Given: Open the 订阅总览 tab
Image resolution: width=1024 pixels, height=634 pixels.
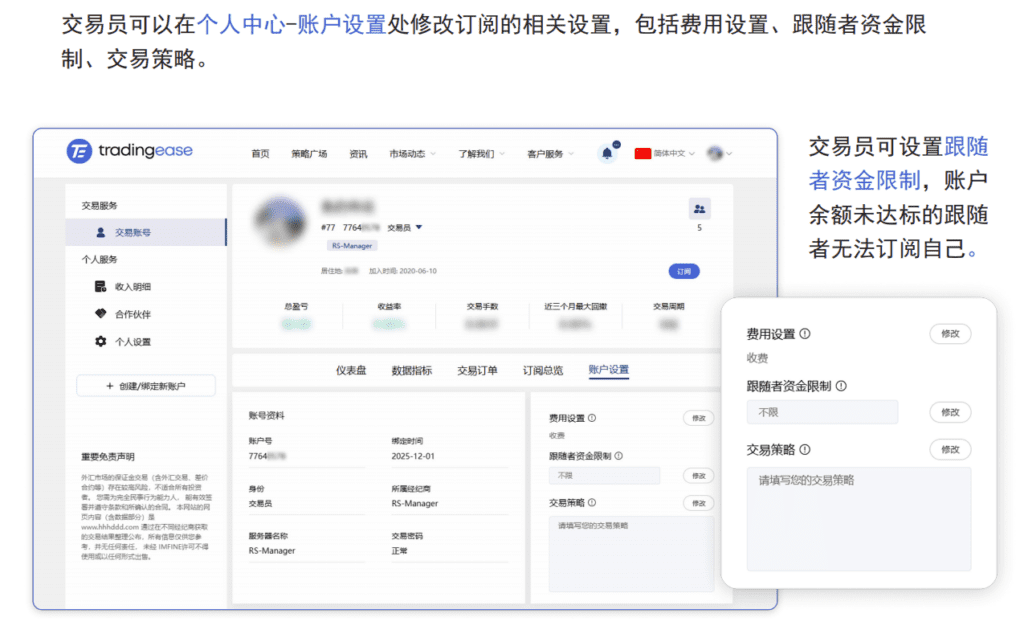Looking at the screenshot, I should click(542, 370).
